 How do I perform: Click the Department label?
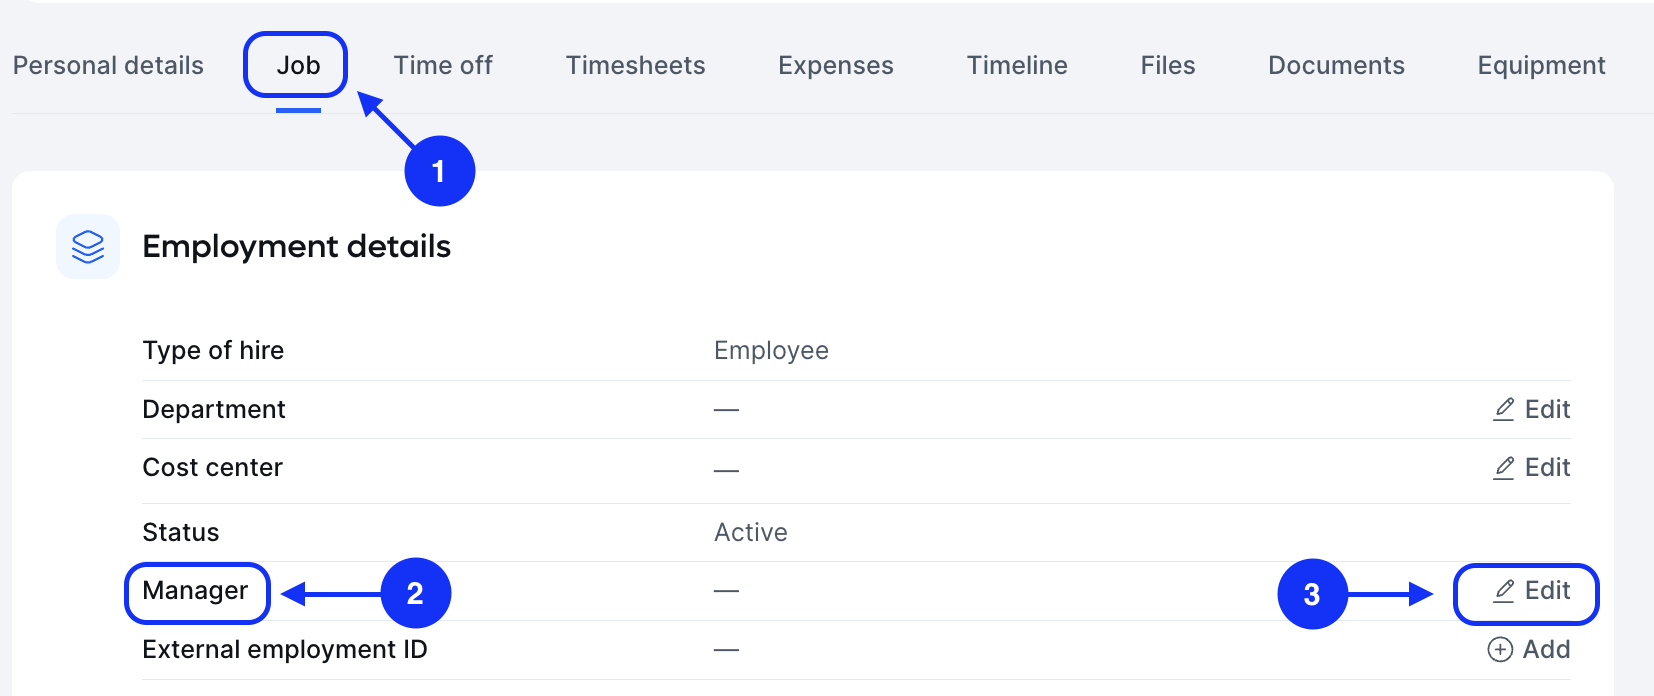click(214, 409)
